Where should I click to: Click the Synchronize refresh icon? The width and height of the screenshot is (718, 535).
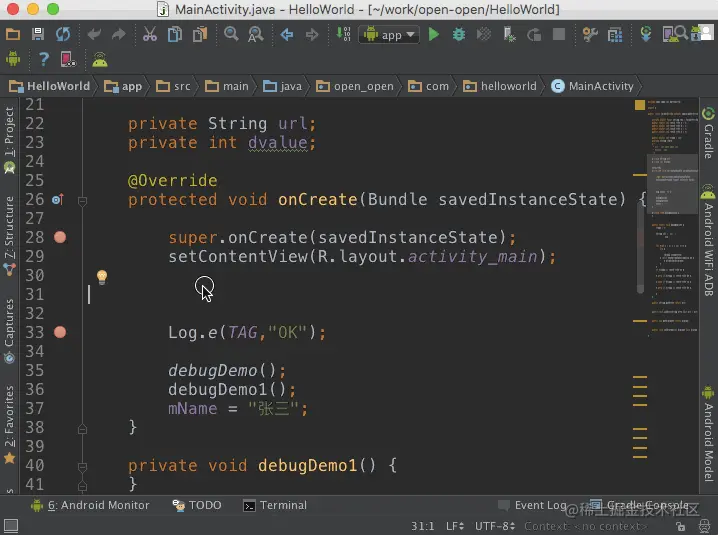click(63, 34)
